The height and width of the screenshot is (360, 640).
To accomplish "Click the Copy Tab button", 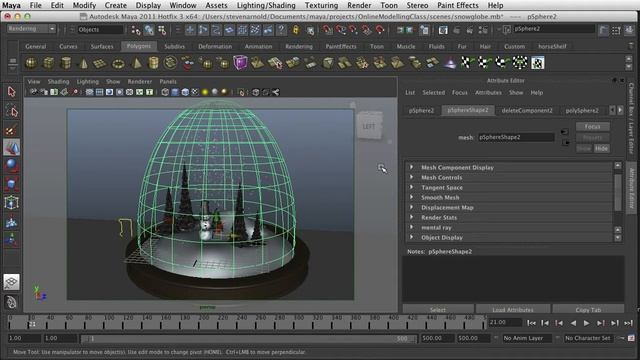I will (588, 310).
